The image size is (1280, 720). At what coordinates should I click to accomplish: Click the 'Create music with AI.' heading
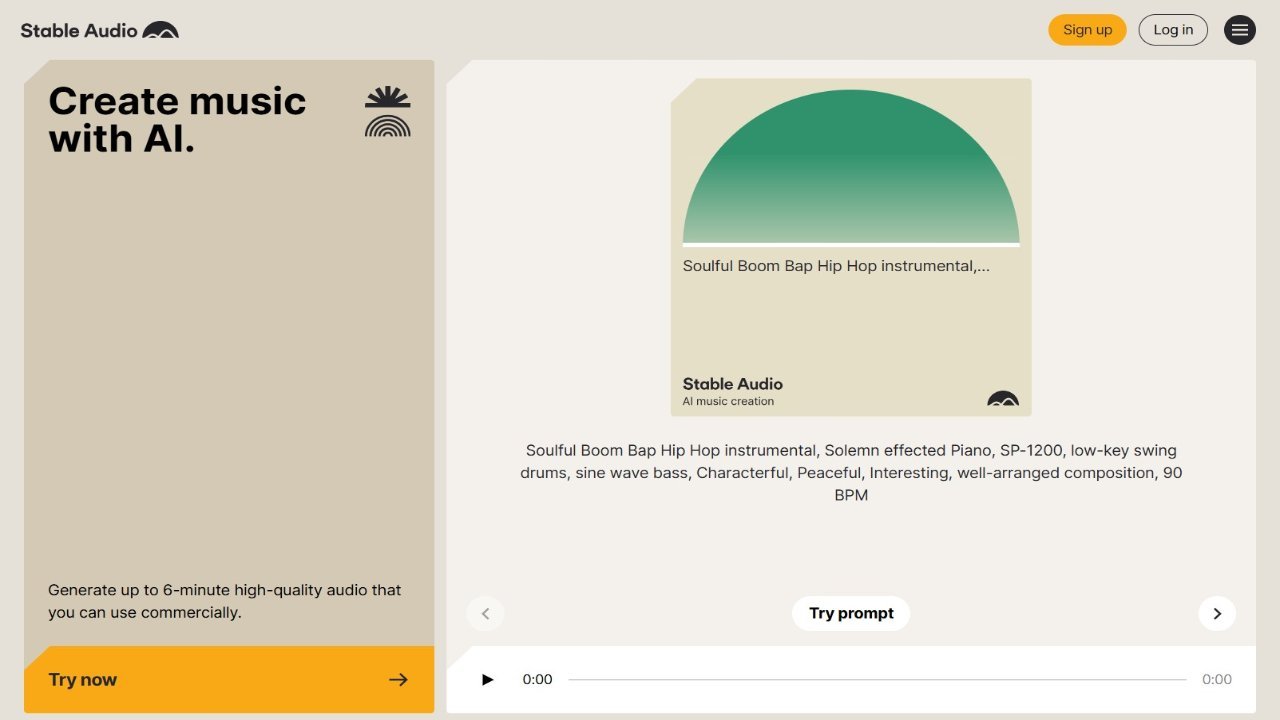coord(177,120)
